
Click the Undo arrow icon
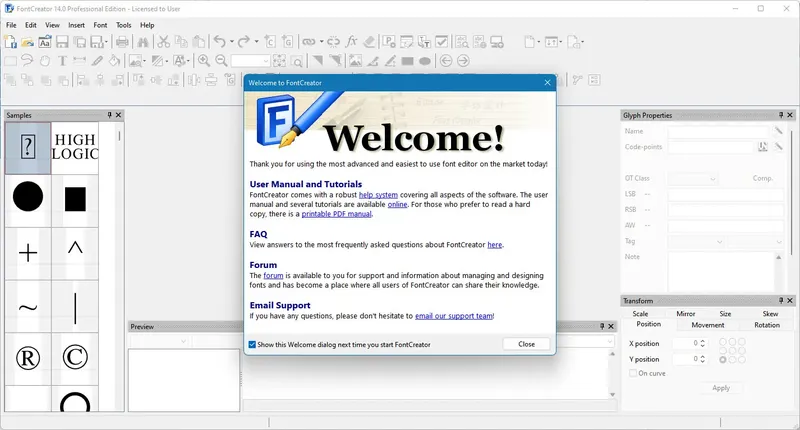click(219, 42)
